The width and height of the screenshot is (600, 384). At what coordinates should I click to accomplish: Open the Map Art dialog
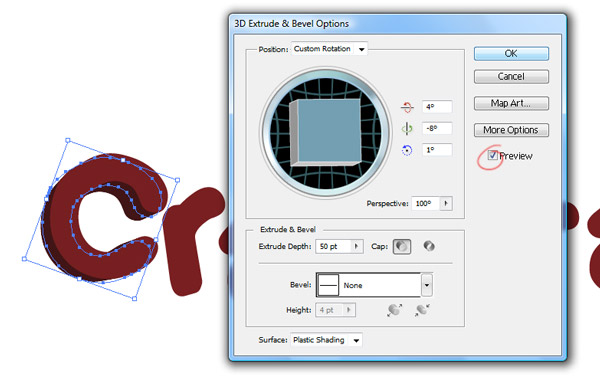point(511,103)
